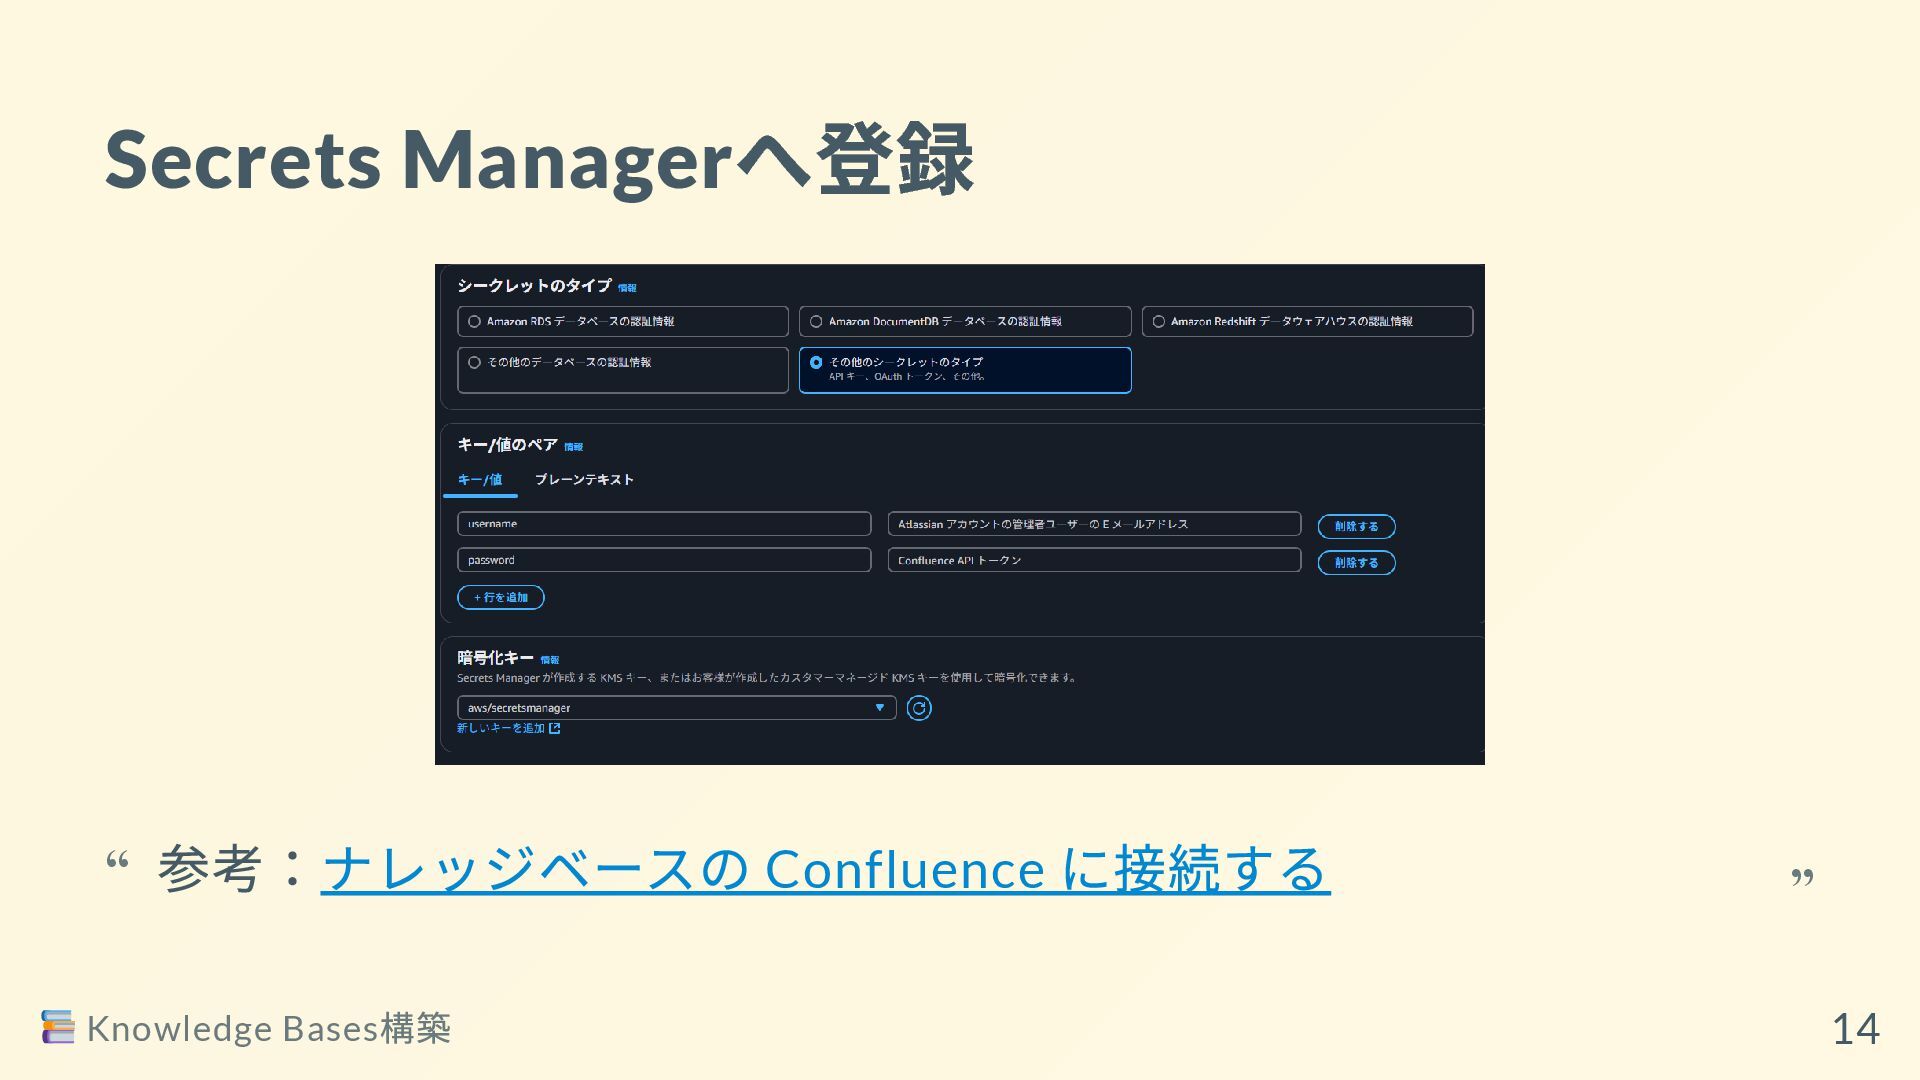The height and width of the screenshot is (1080, 1920).
Task: Click the refresh icon beside encryption key dropdown
Action: [918, 708]
